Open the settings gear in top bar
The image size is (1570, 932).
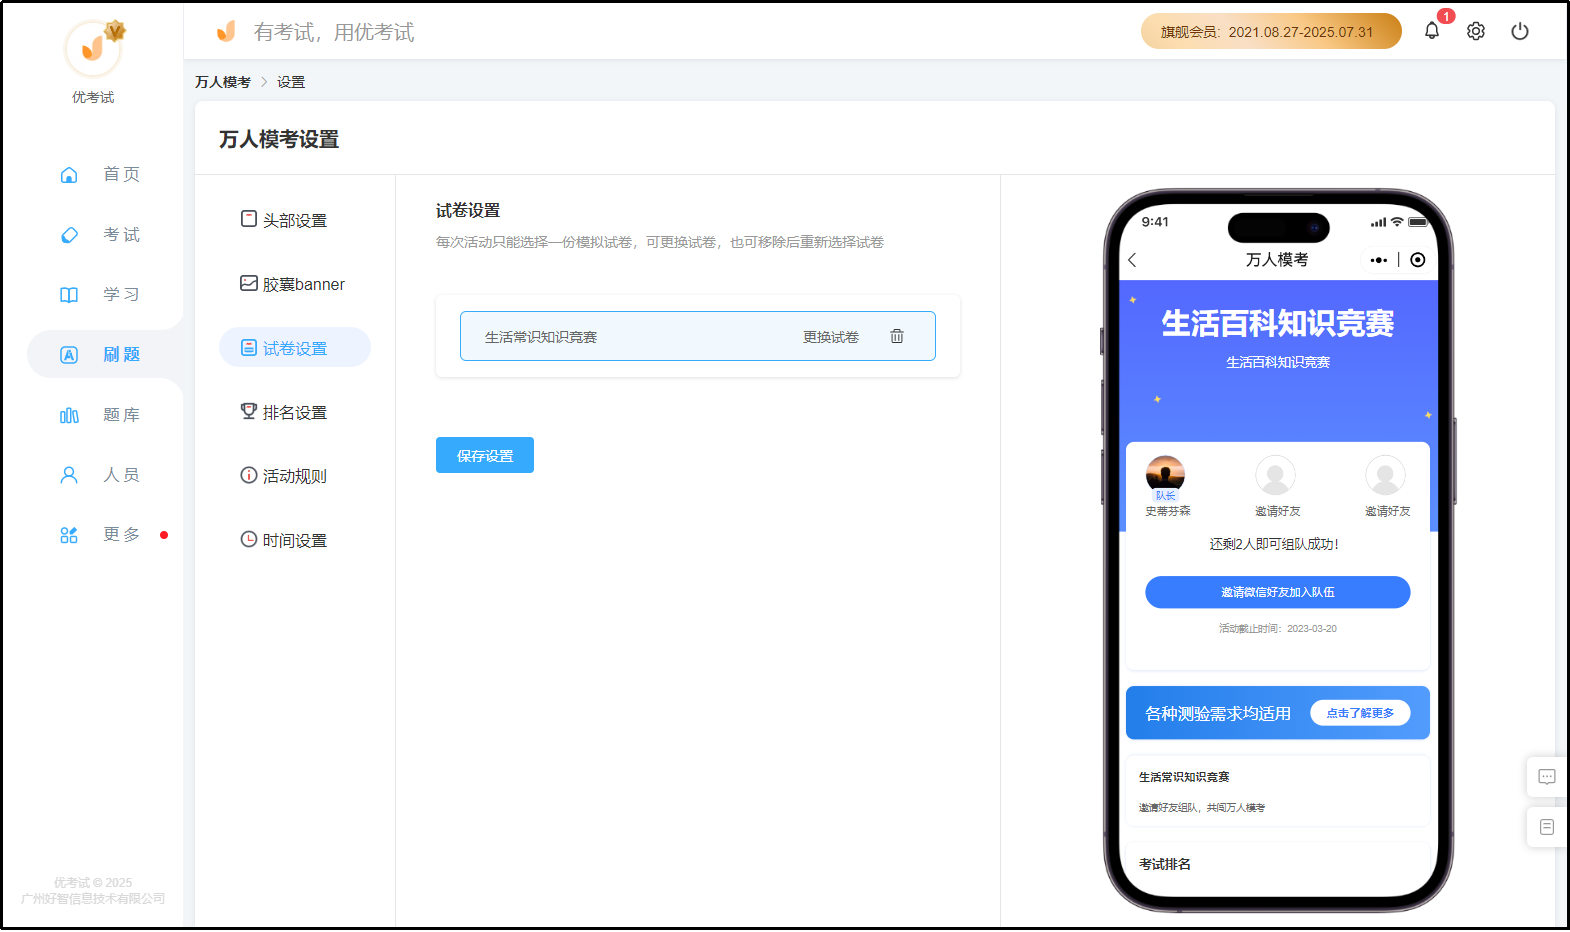coord(1476,31)
